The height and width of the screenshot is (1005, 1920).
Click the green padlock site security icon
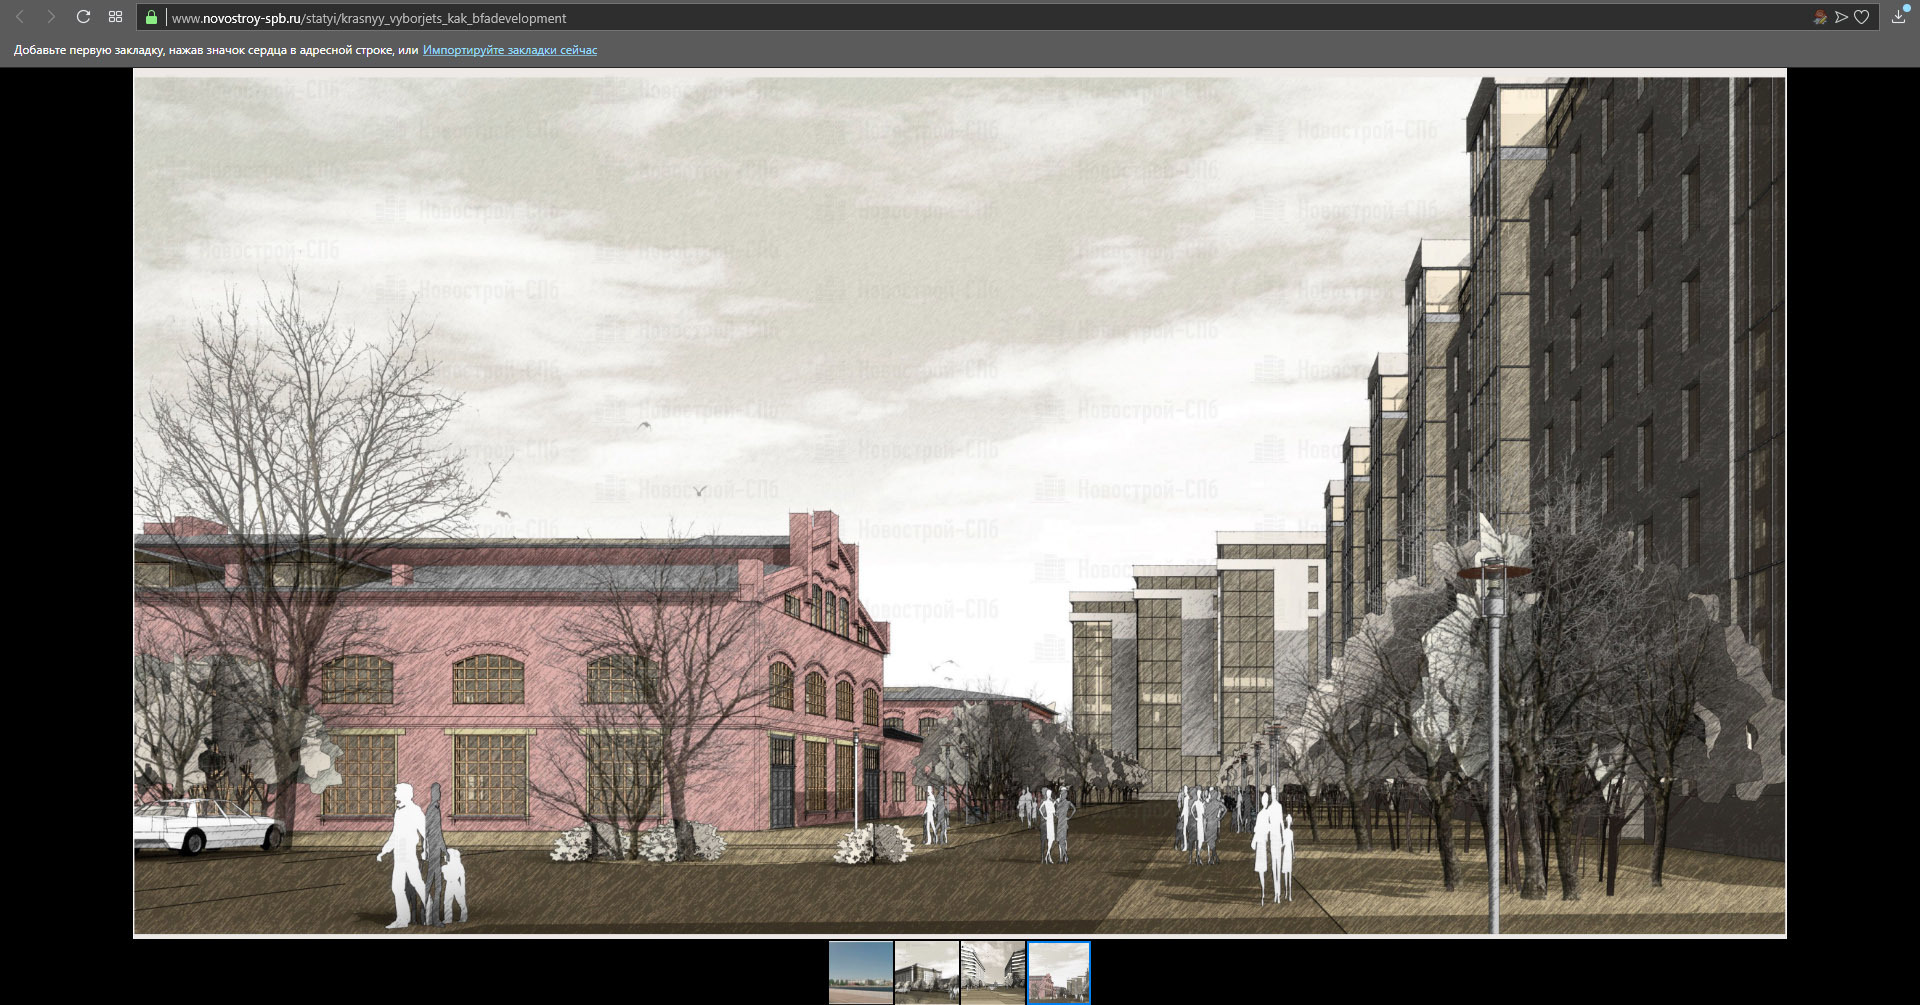pos(151,18)
